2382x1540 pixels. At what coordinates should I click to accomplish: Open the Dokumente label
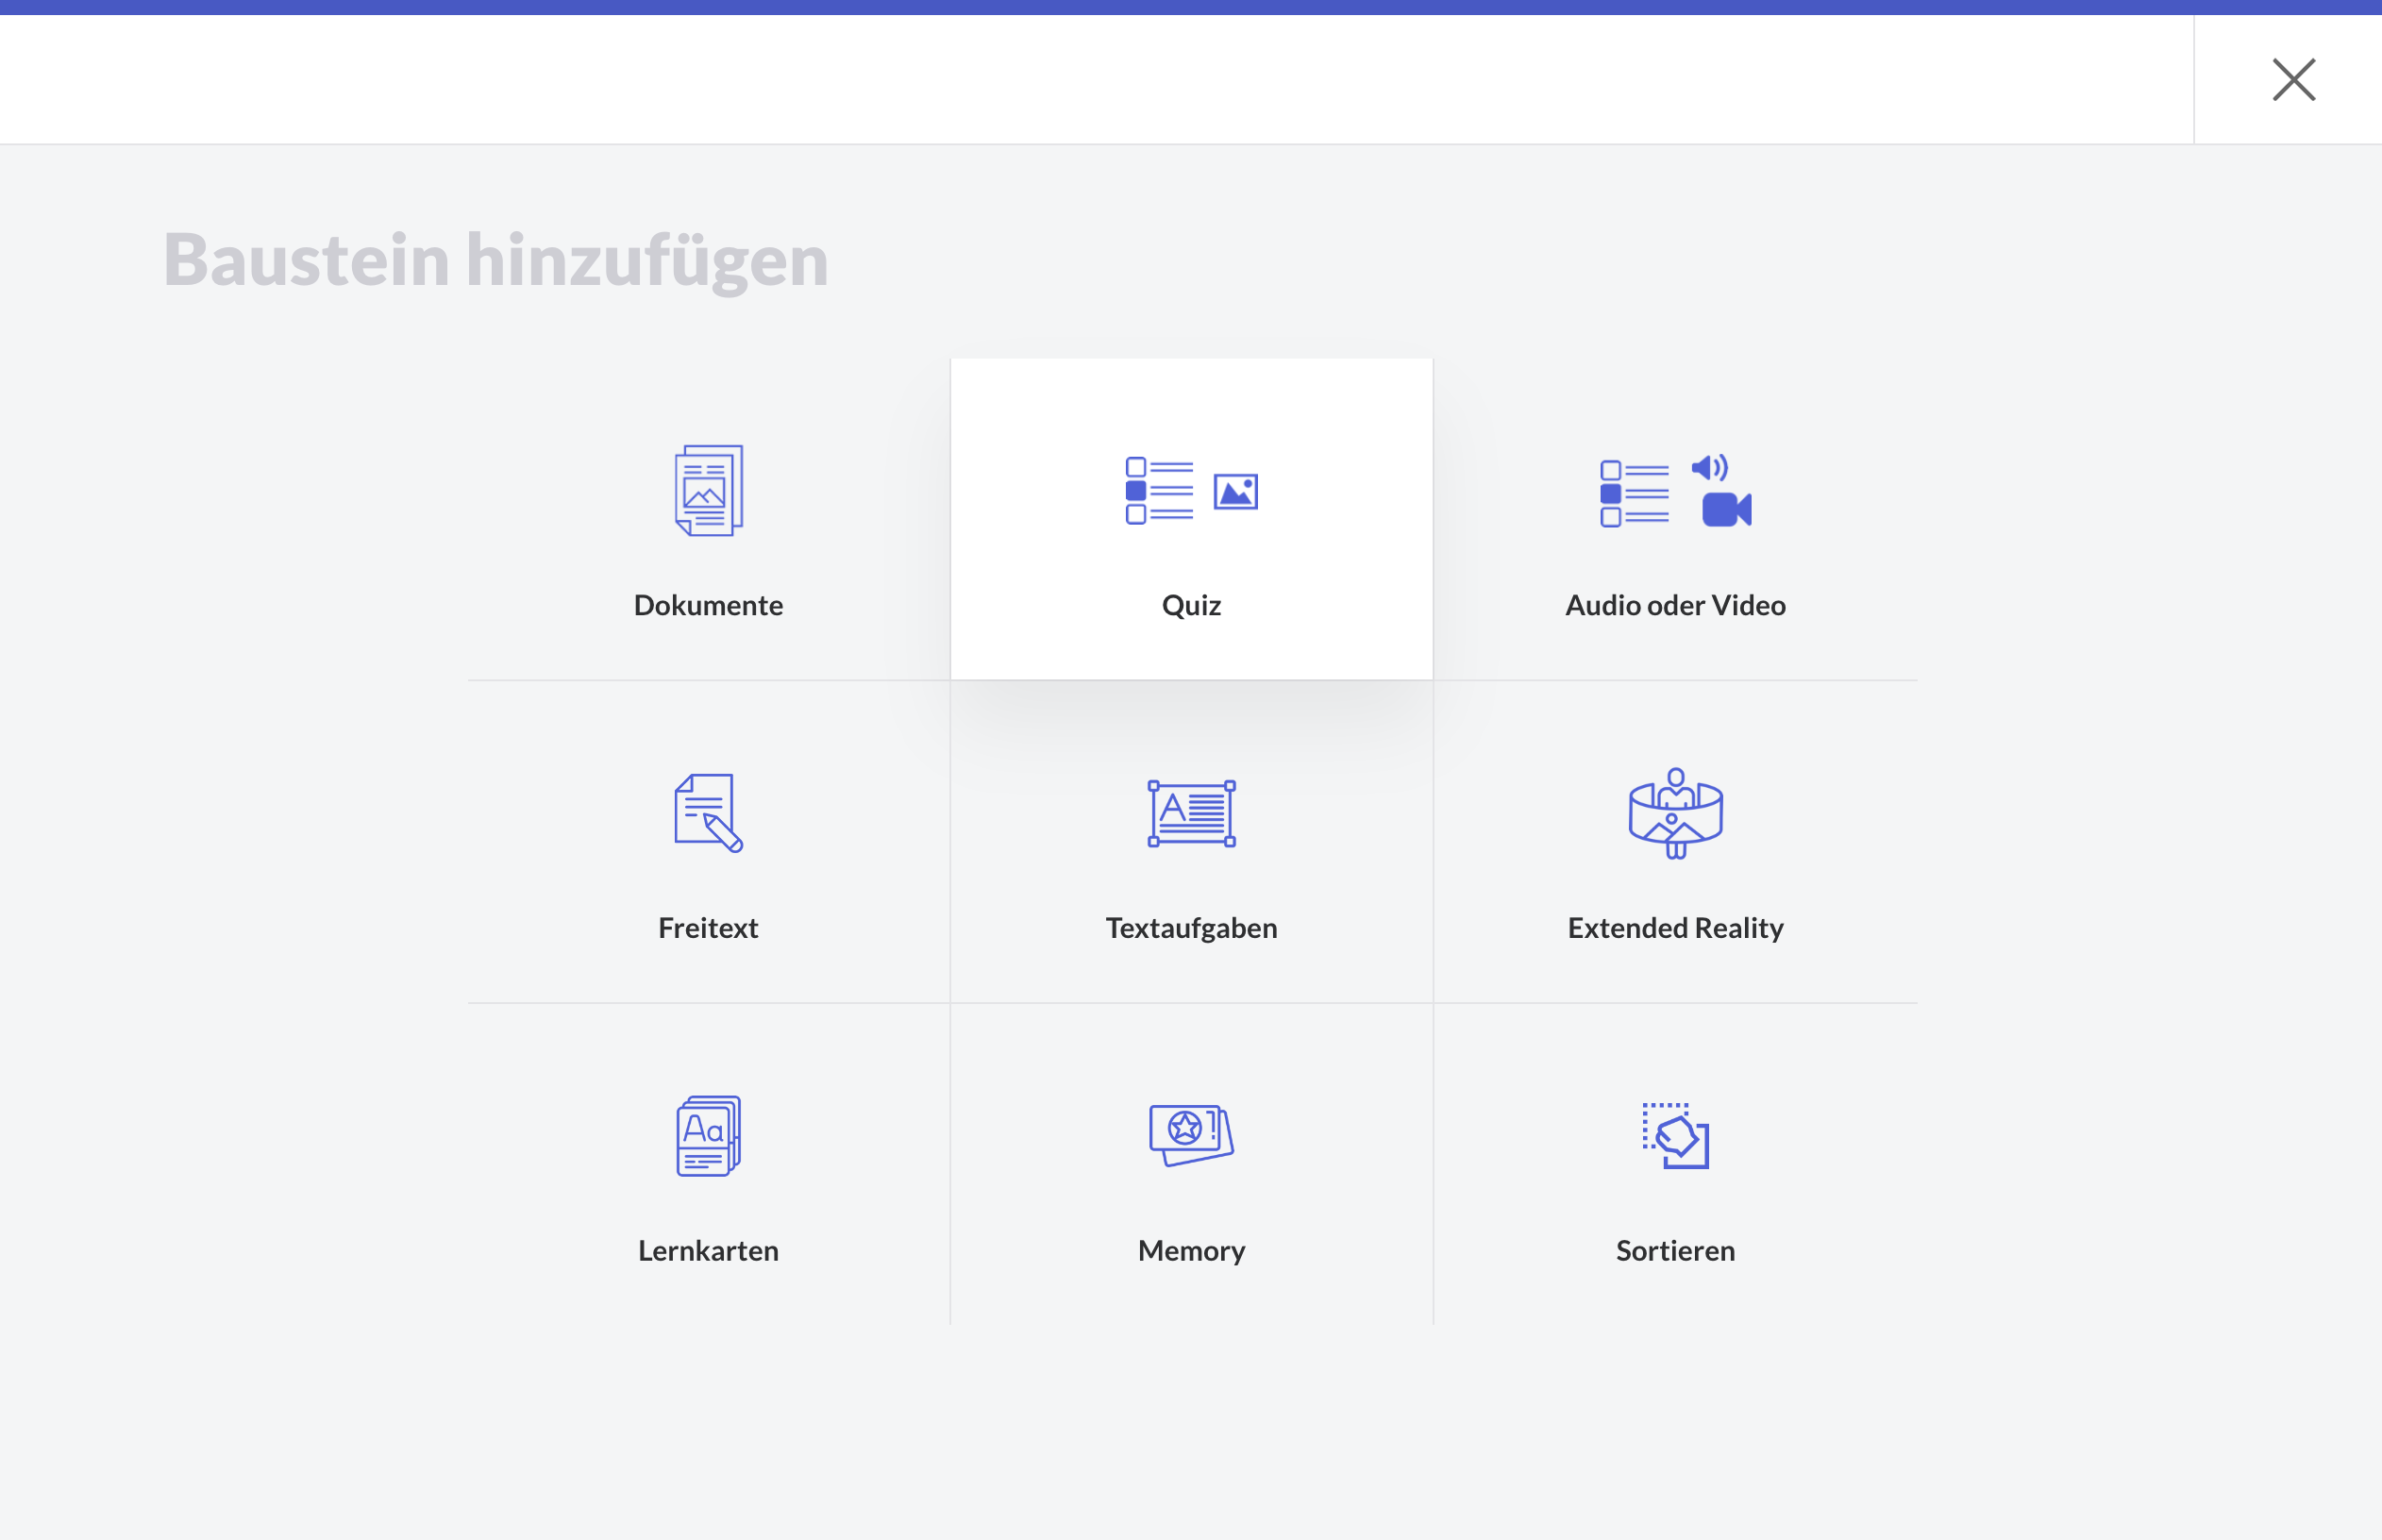pyautogui.click(x=708, y=605)
